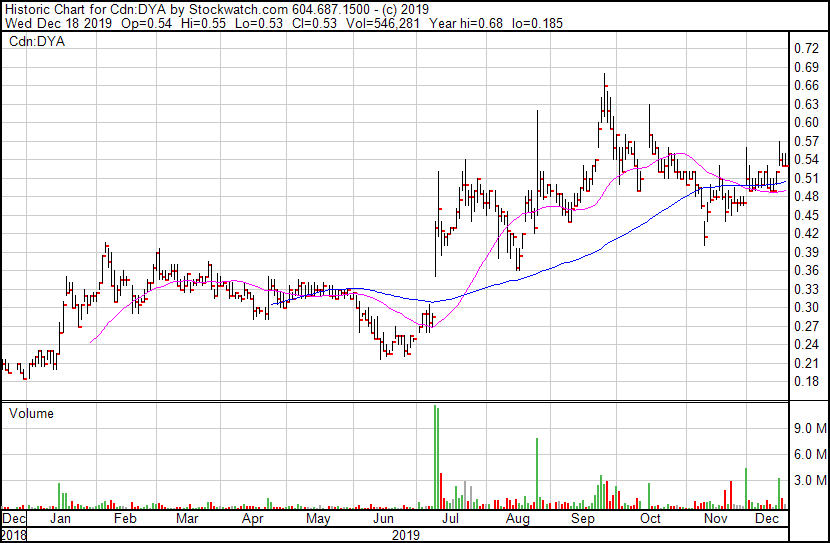Click the 'Cdn:DYA' chart symbol label
Viewport: 830px width, 543px height.
click(37, 41)
